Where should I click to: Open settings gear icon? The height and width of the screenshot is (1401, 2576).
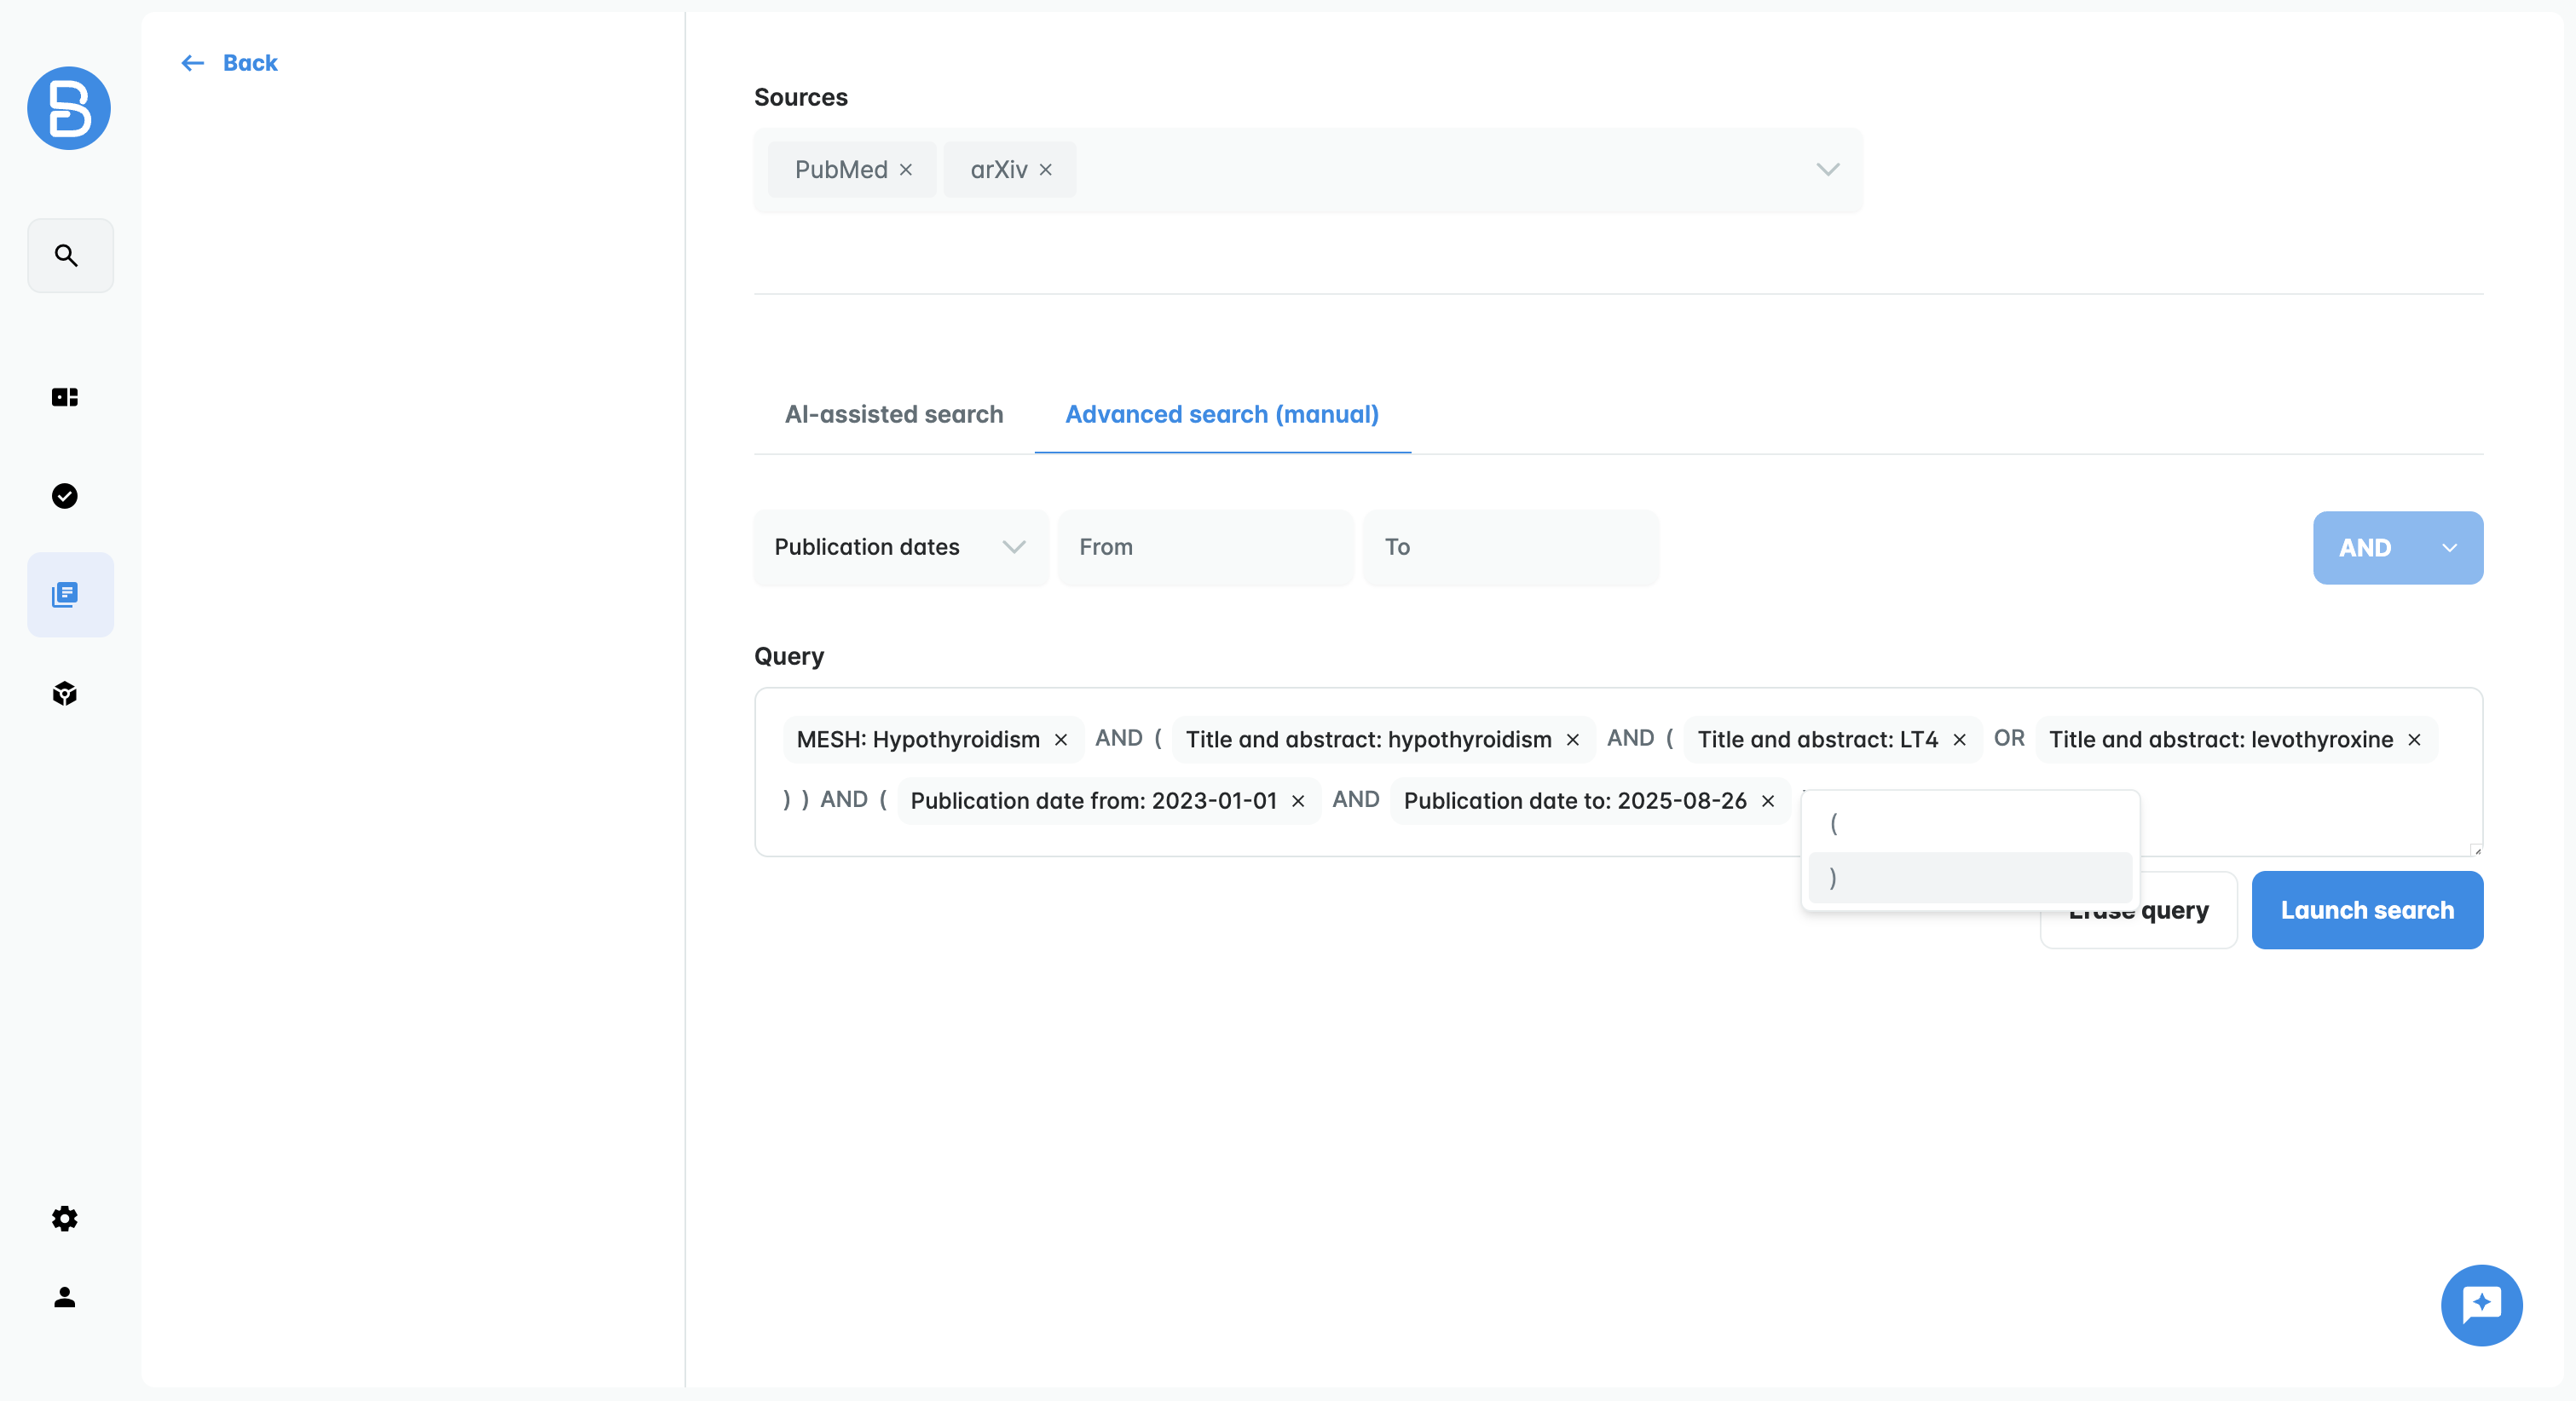(x=65, y=1218)
